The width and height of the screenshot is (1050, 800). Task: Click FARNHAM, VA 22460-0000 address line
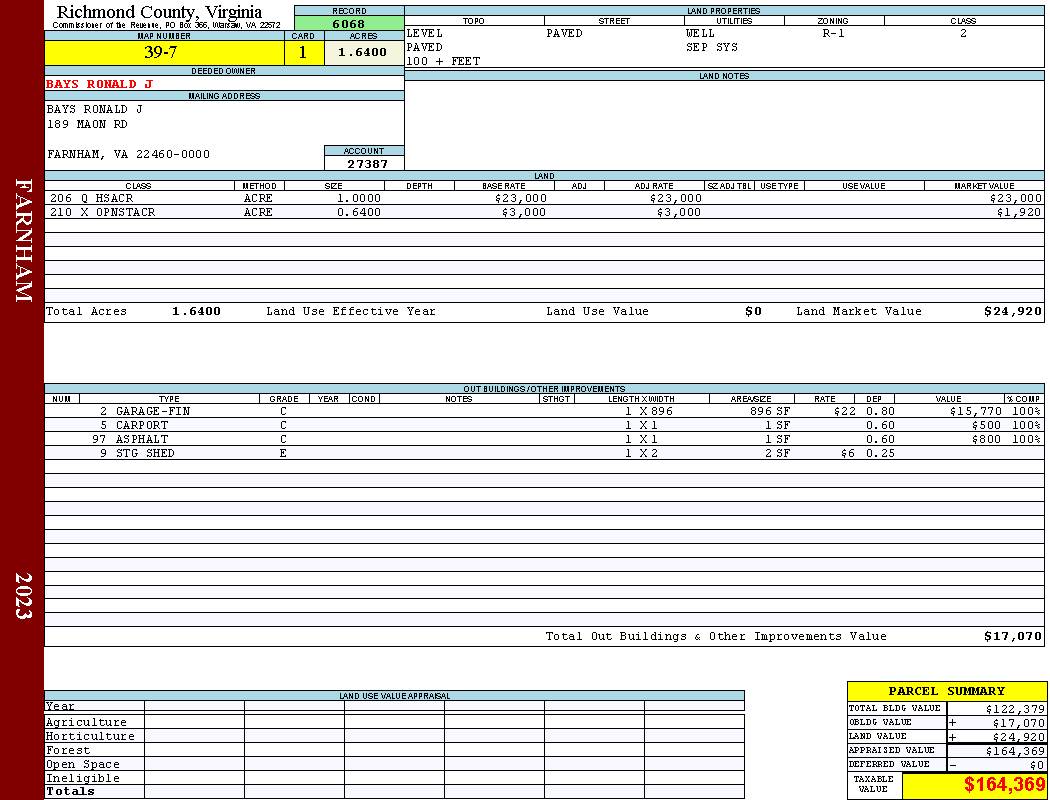click(128, 155)
